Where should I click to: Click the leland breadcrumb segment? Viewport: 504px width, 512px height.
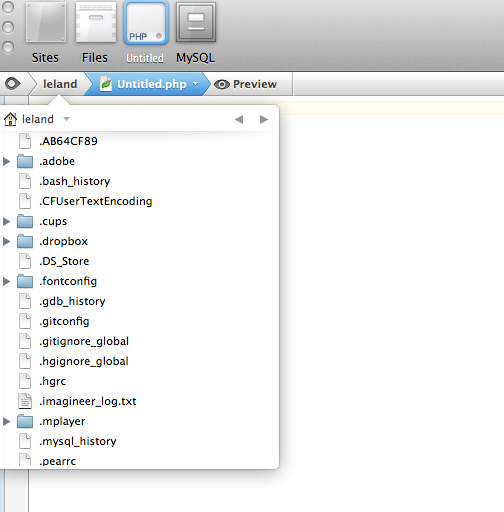[60, 84]
